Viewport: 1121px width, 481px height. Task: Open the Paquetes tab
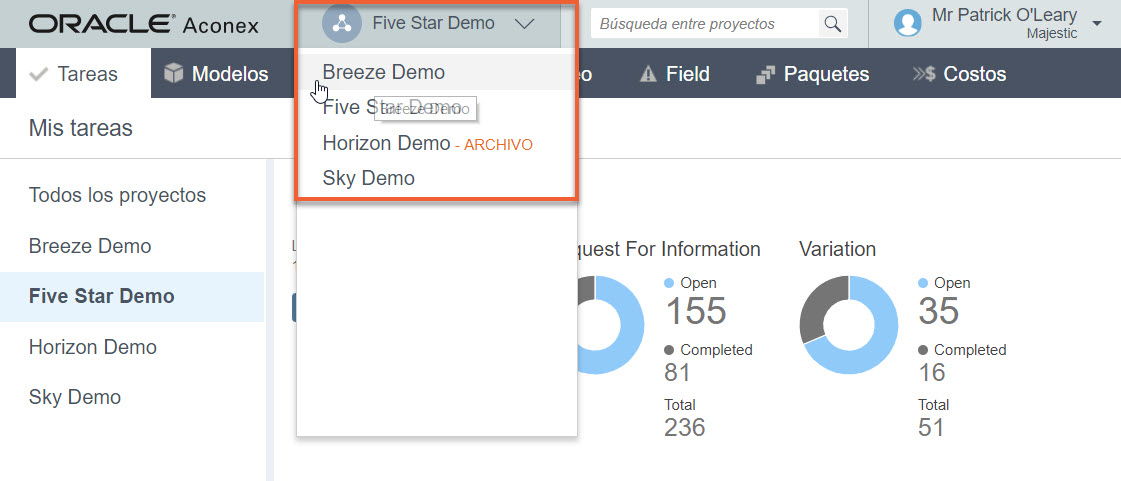(x=812, y=74)
